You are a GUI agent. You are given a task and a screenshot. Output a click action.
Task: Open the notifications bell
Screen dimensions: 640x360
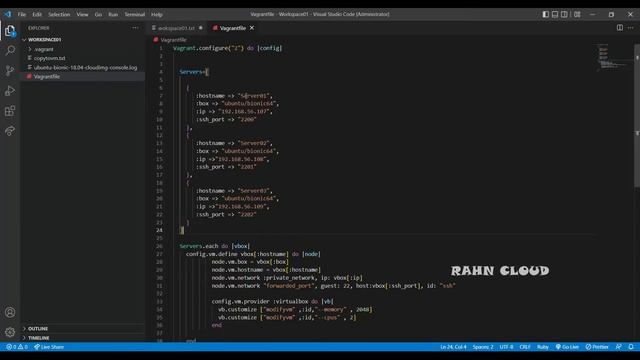point(631,347)
